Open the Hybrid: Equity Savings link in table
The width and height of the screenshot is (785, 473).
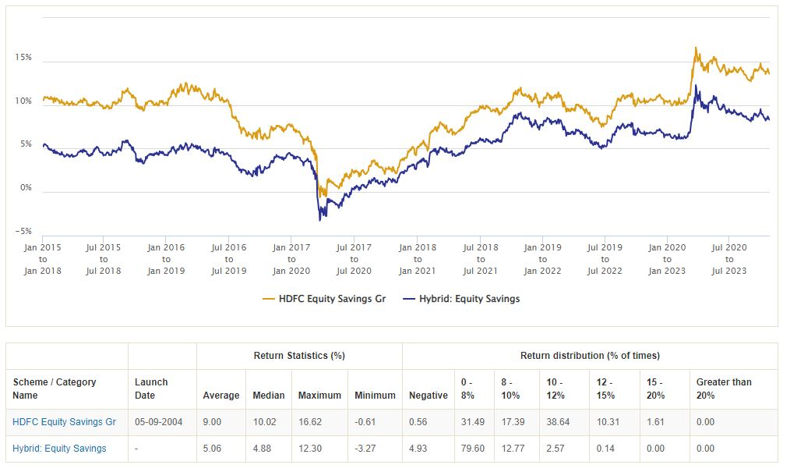point(59,448)
